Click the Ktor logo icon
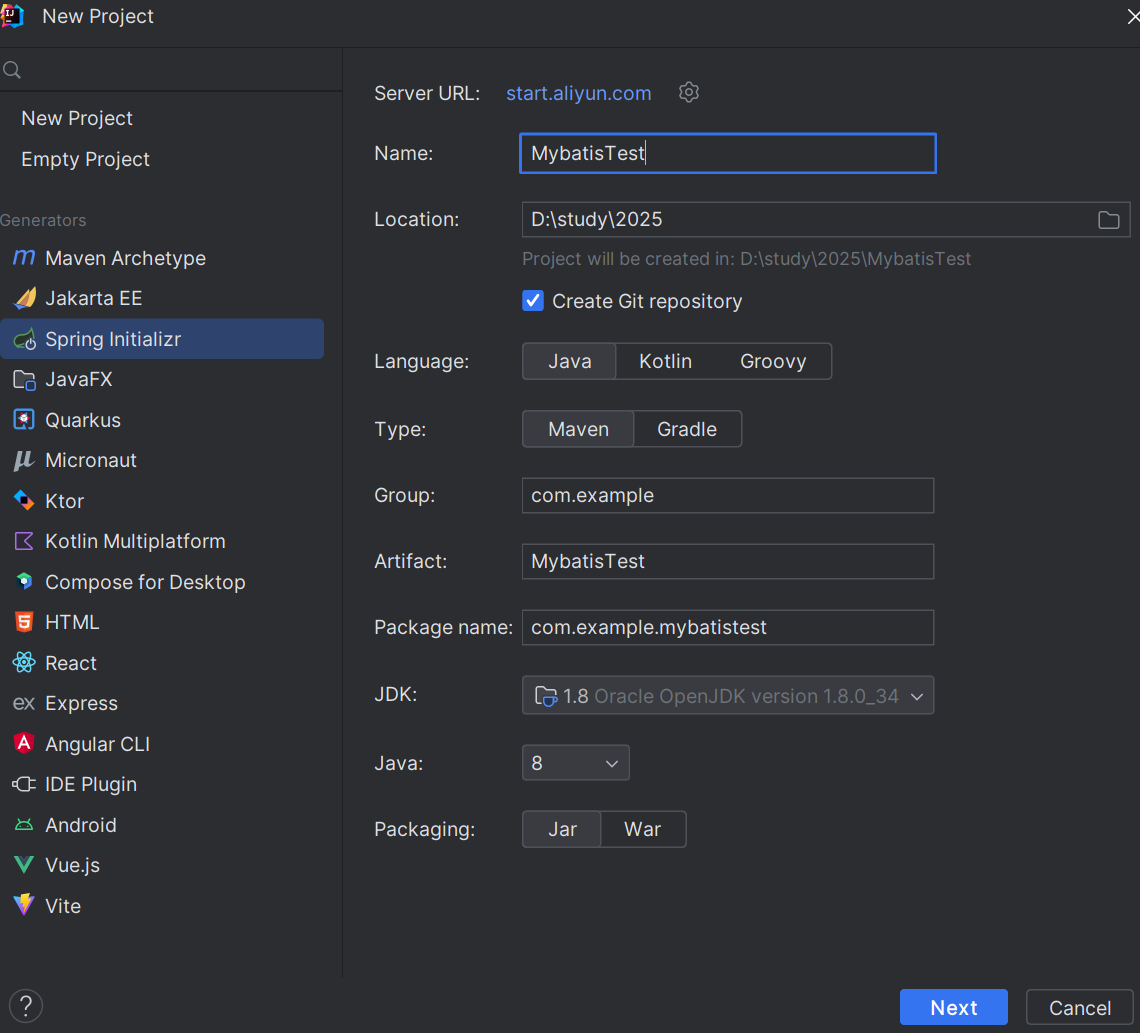This screenshot has width=1140, height=1033. pos(24,500)
